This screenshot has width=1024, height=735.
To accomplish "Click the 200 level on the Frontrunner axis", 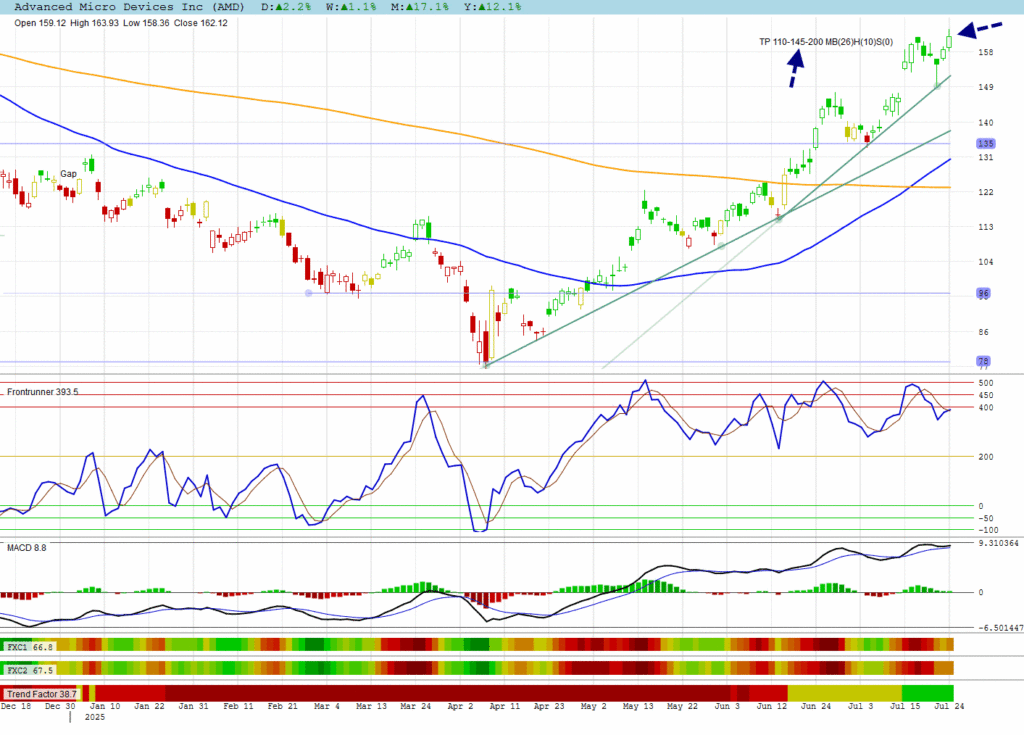I will point(985,457).
